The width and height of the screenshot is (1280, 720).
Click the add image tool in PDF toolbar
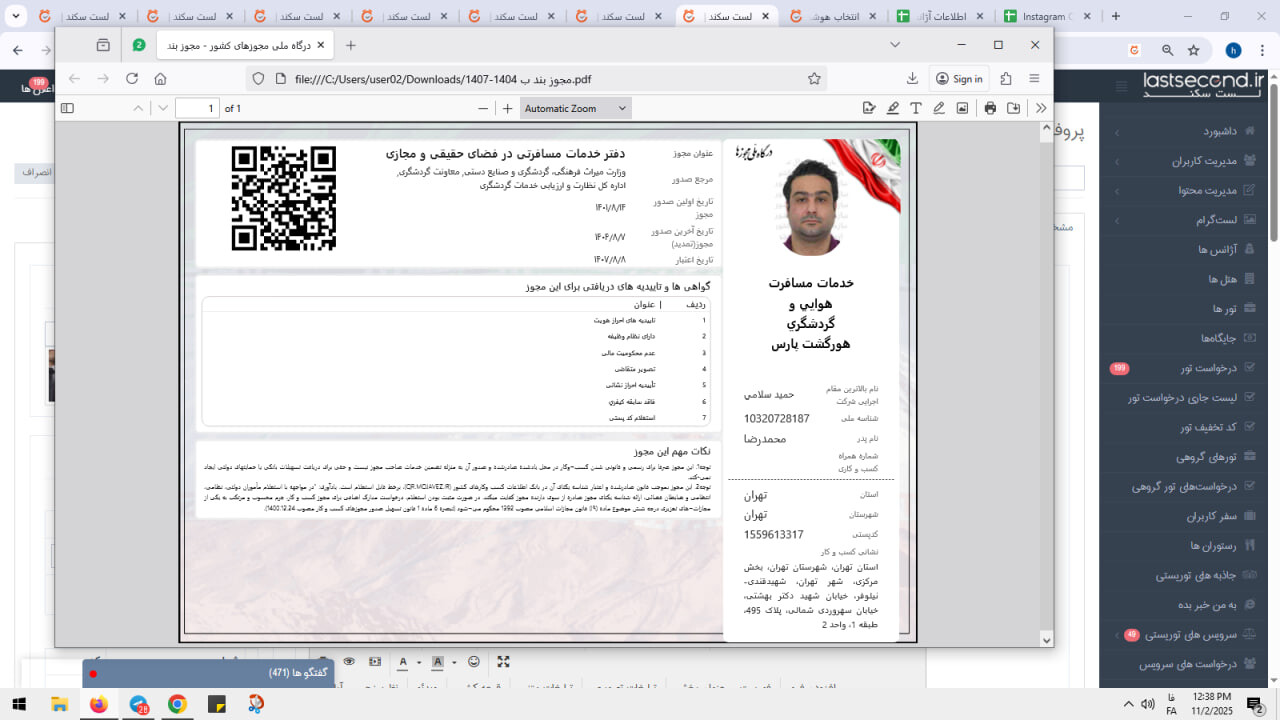[x=962, y=108]
